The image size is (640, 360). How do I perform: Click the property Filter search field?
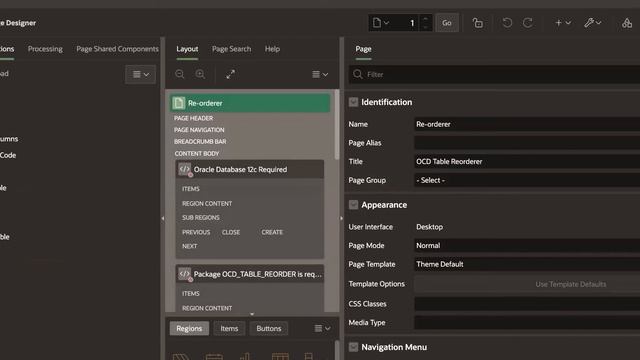tap(494, 74)
